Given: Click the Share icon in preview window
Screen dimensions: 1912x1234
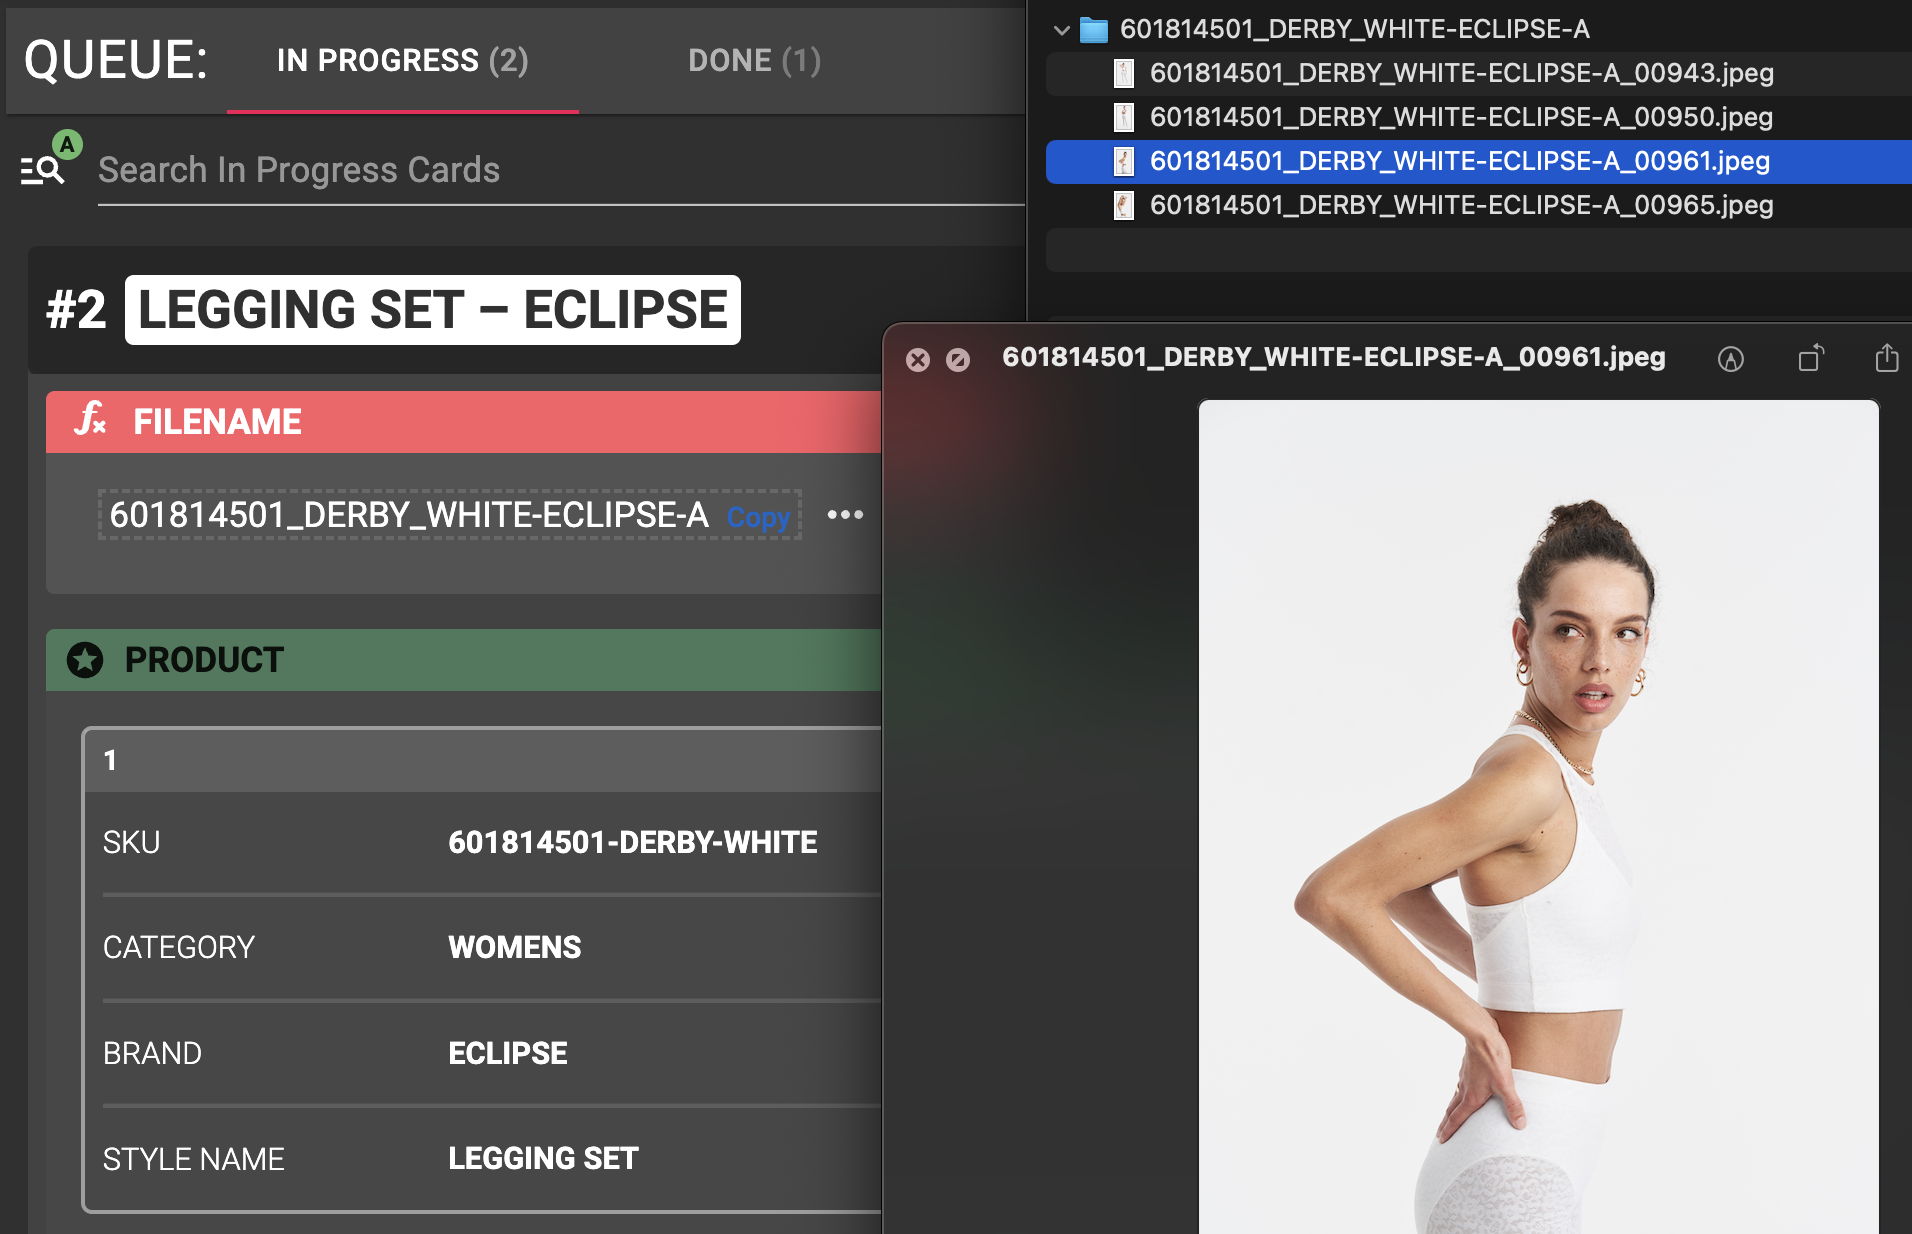Looking at the screenshot, I should (x=1886, y=358).
